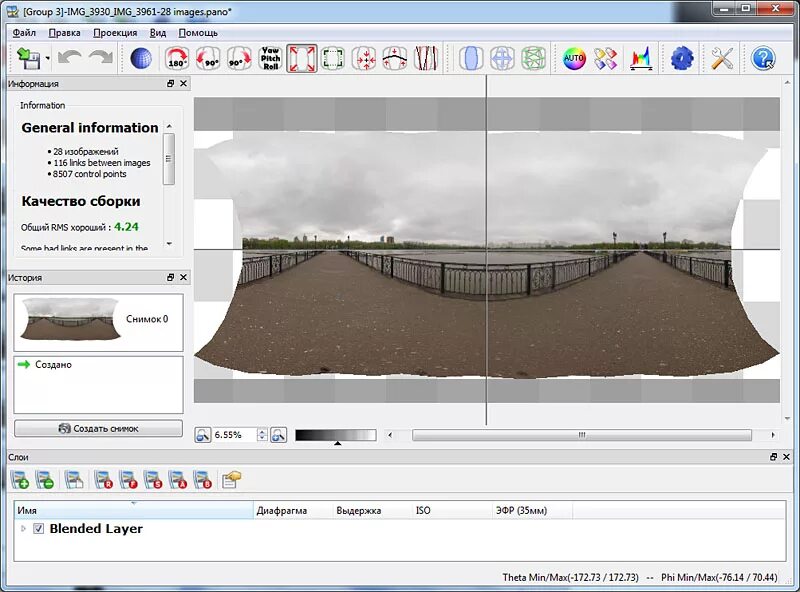The height and width of the screenshot is (592, 800).
Task: Close the Слои panel
Action: [786, 457]
